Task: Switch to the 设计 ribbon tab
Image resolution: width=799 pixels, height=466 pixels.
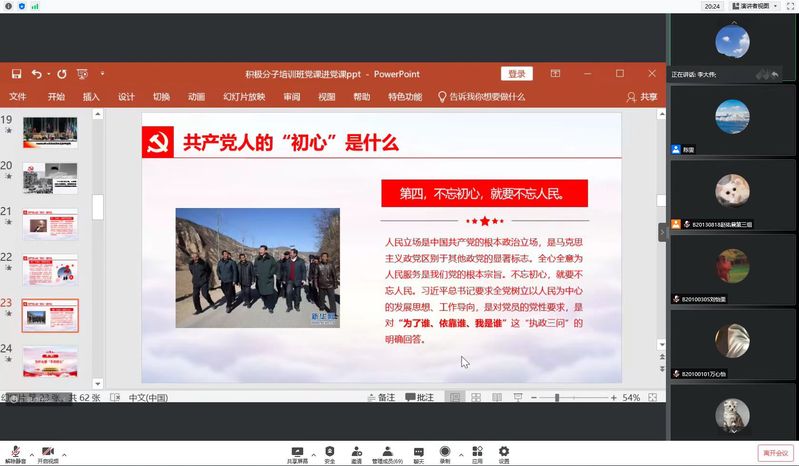Action: (x=126, y=97)
